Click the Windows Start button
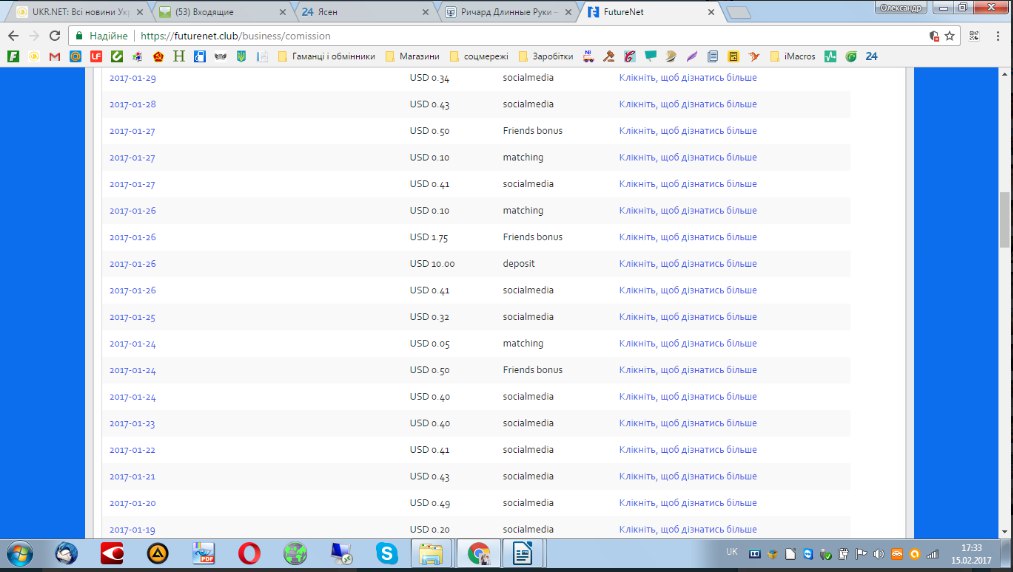Viewport: 1013px width, 572px height. [19, 553]
